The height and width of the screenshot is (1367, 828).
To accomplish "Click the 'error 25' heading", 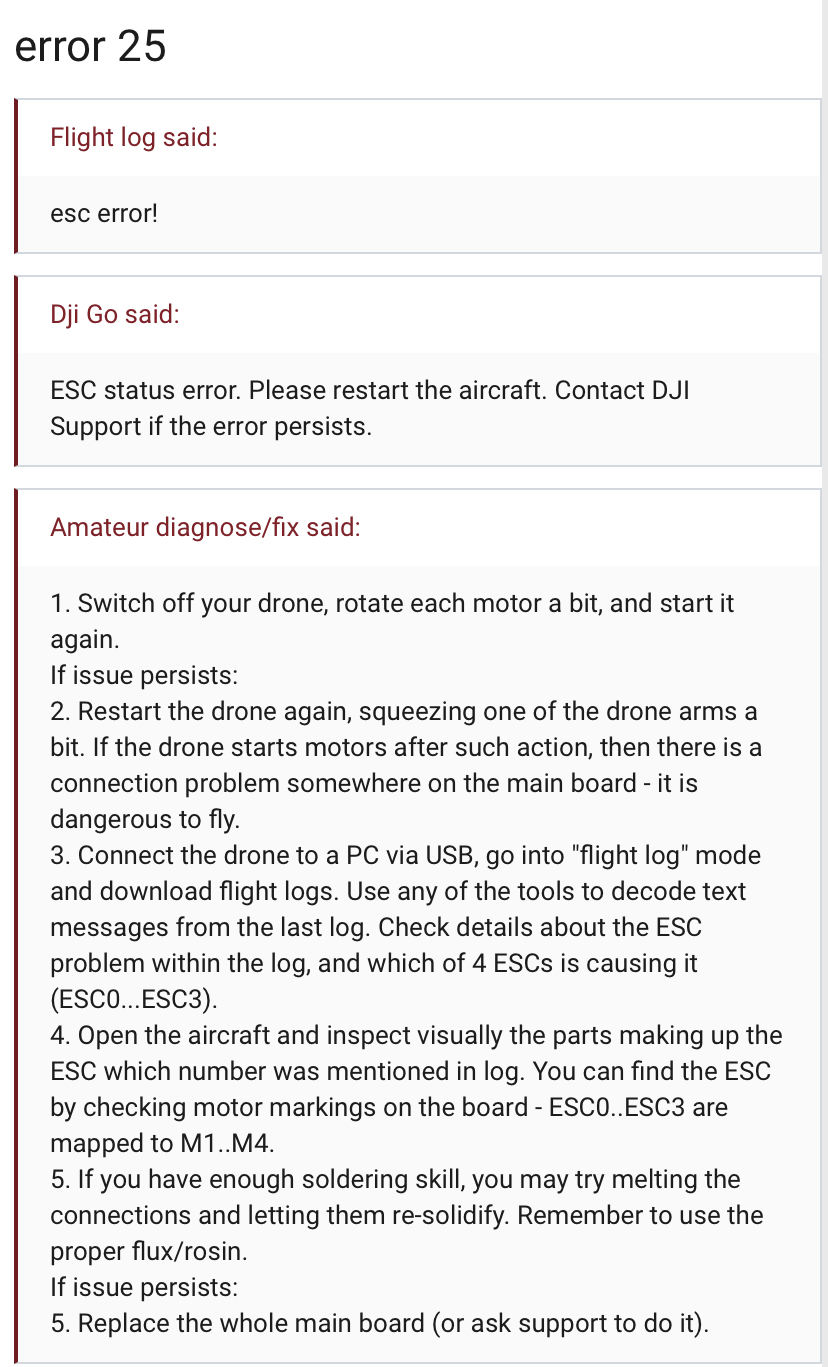I will click(90, 45).
